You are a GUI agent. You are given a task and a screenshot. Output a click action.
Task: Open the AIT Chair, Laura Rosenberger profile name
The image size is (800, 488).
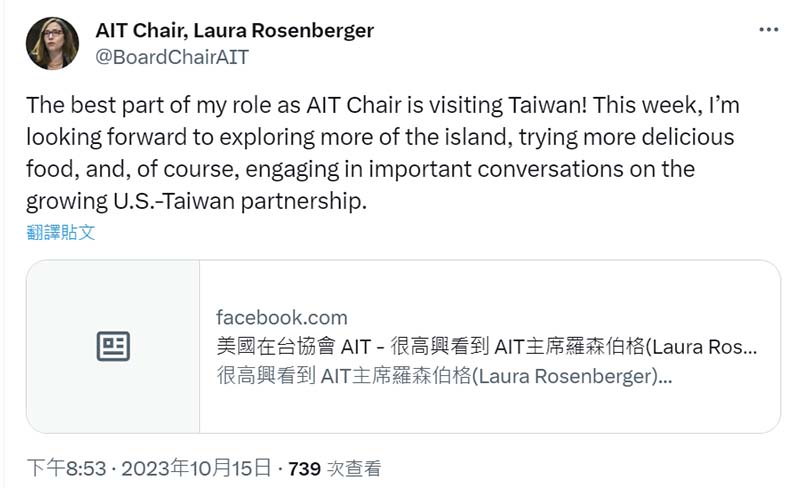[x=234, y=30]
